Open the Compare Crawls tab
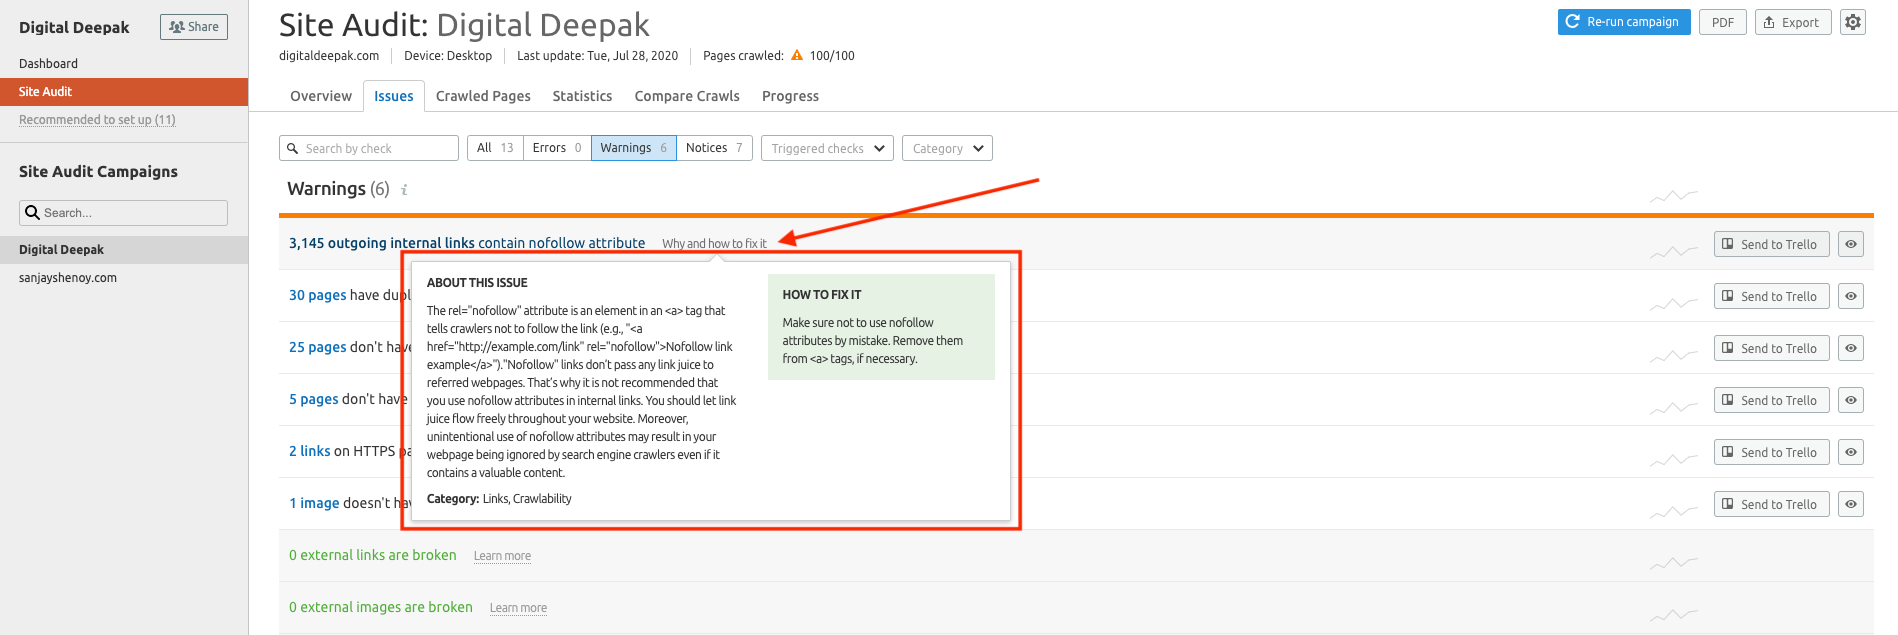The width and height of the screenshot is (1898, 635). click(x=687, y=96)
